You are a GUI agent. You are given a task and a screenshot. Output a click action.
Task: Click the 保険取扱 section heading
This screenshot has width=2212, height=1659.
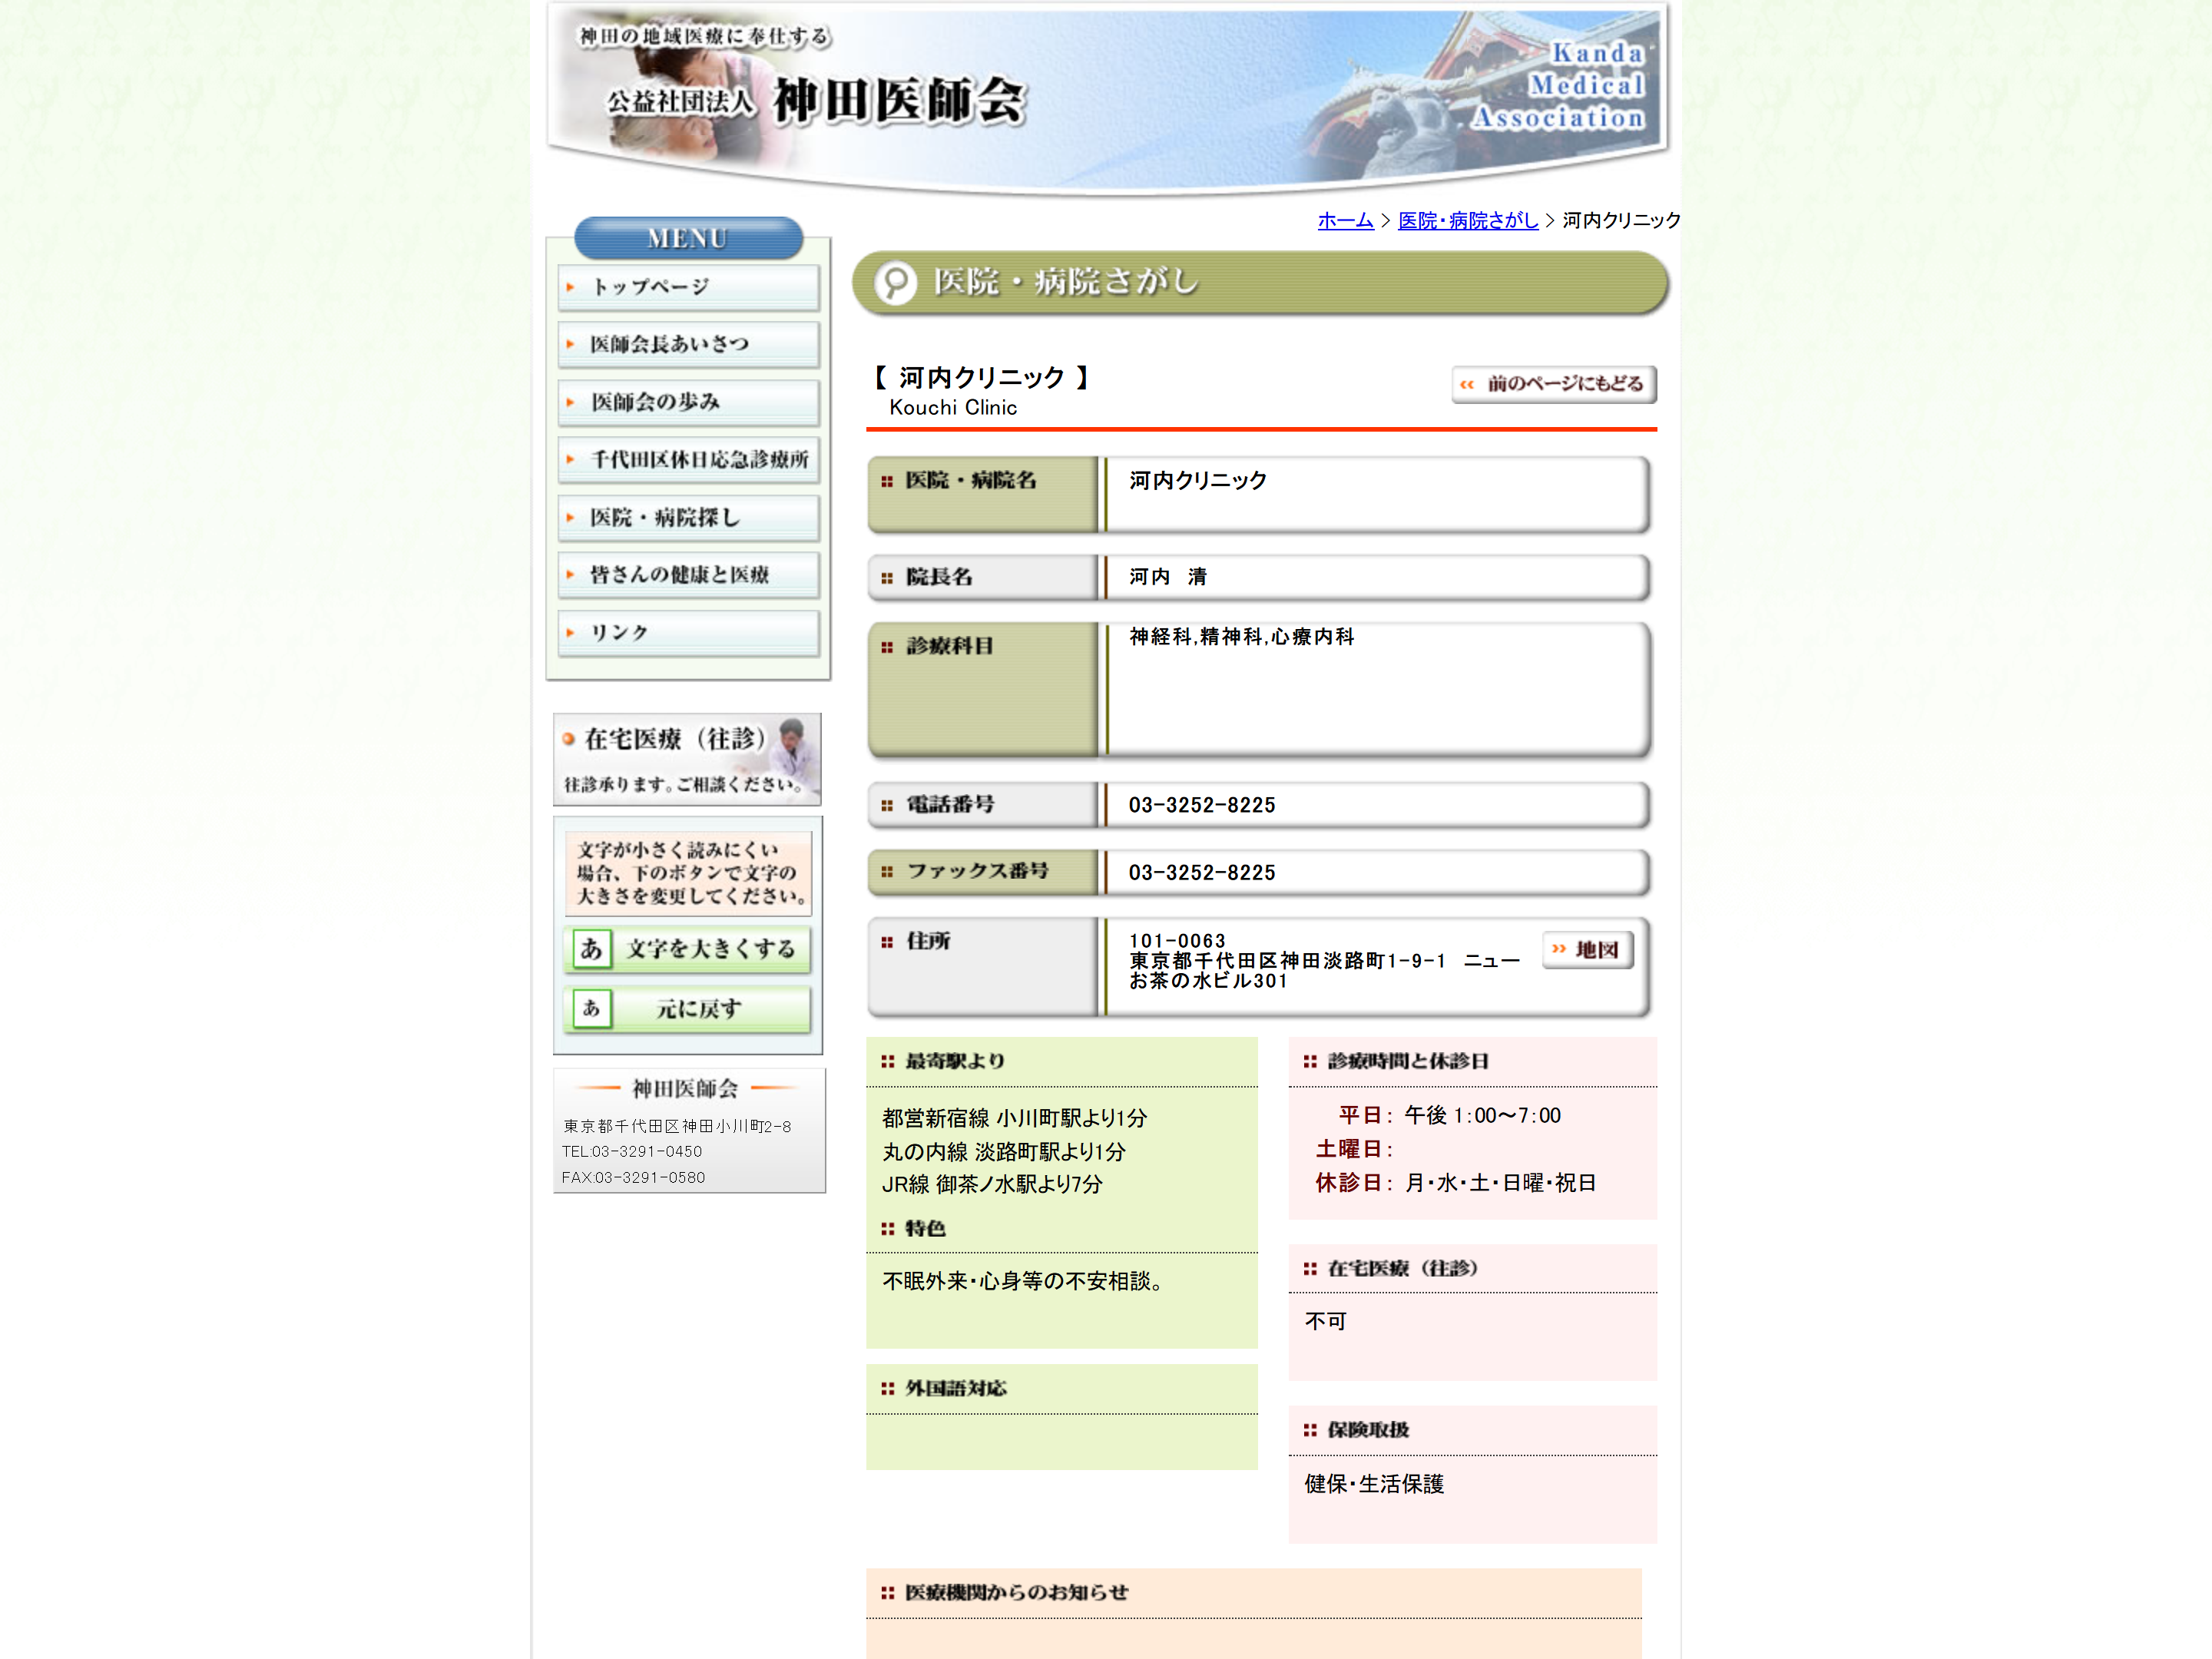coord(1368,1431)
